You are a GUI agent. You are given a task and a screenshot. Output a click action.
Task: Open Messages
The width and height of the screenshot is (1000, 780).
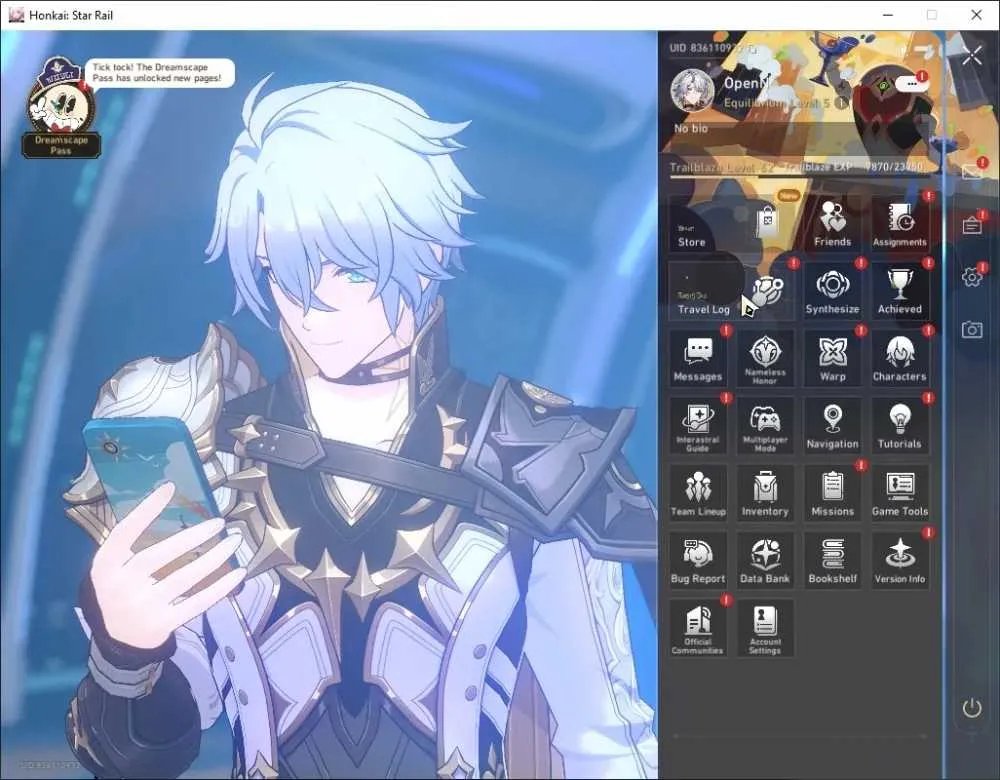tap(698, 358)
